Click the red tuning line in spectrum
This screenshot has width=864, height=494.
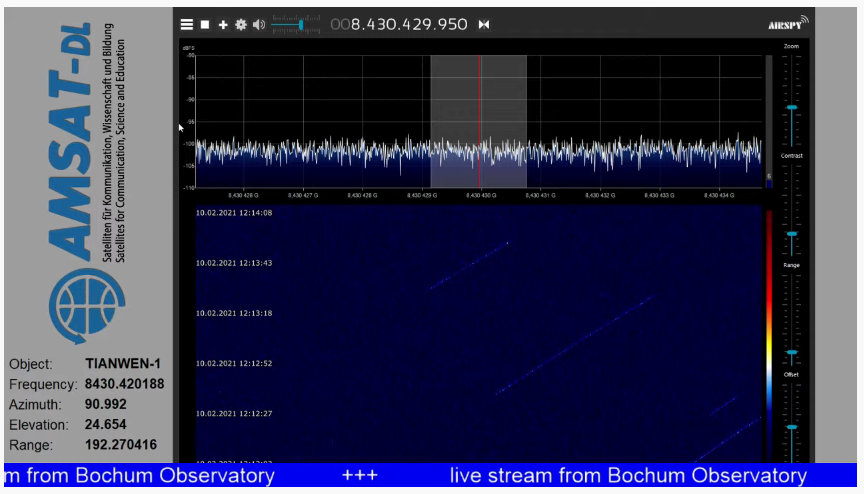[x=479, y=121]
